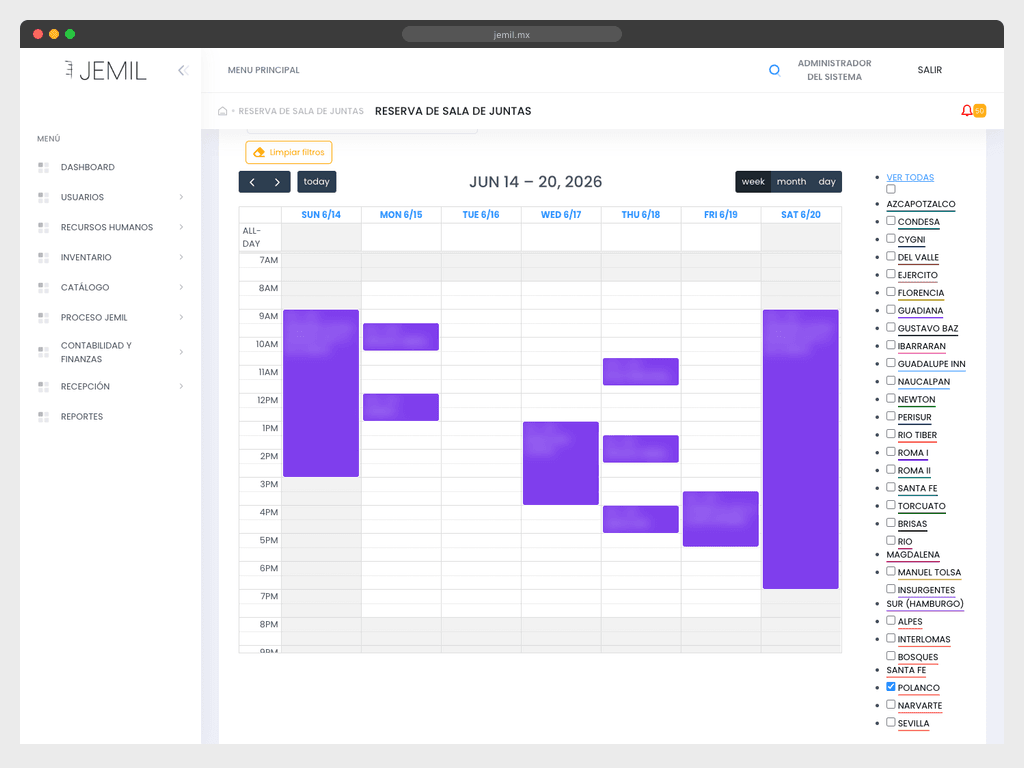Viewport: 1024px width, 768px height.
Task: Expand the Inventario submenu chevron
Action: pyautogui.click(x=182, y=257)
